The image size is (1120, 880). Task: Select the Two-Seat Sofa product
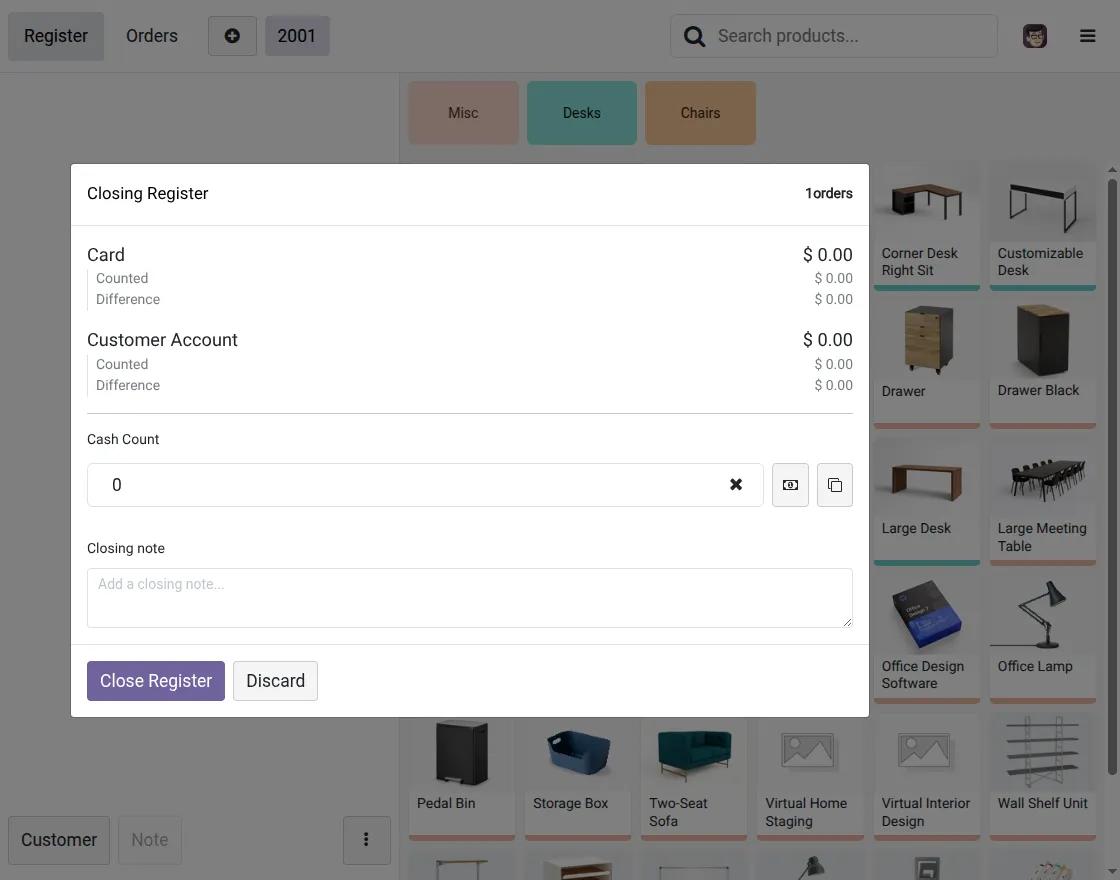click(x=694, y=779)
